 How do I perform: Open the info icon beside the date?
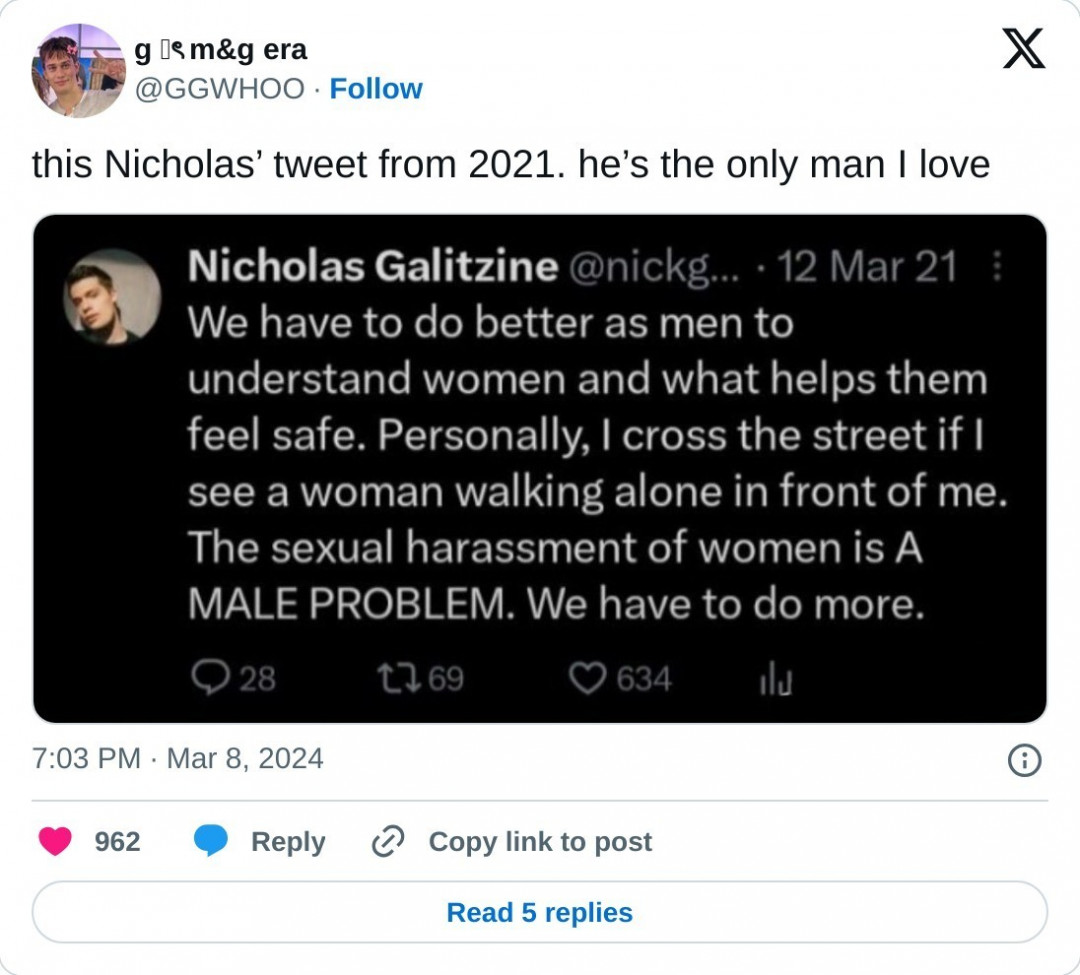[1022, 761]
